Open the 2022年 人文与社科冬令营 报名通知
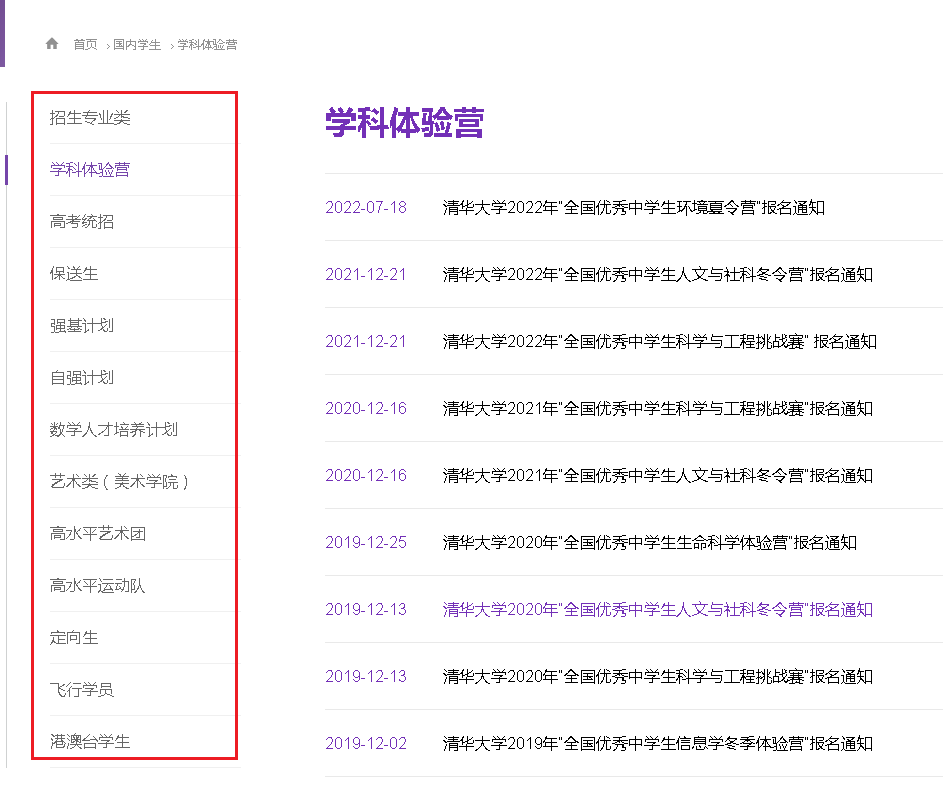Image resolution: width=943 pixels, height=787 pixels. 658,275
